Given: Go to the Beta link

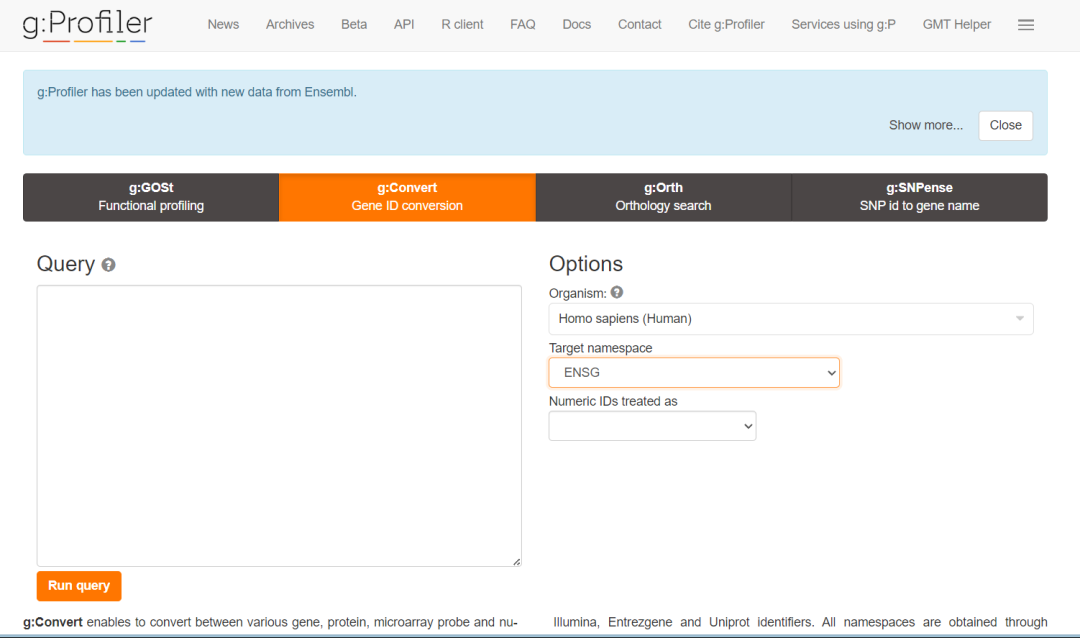Looking at the screenshot, I should [x=354, y=25].
